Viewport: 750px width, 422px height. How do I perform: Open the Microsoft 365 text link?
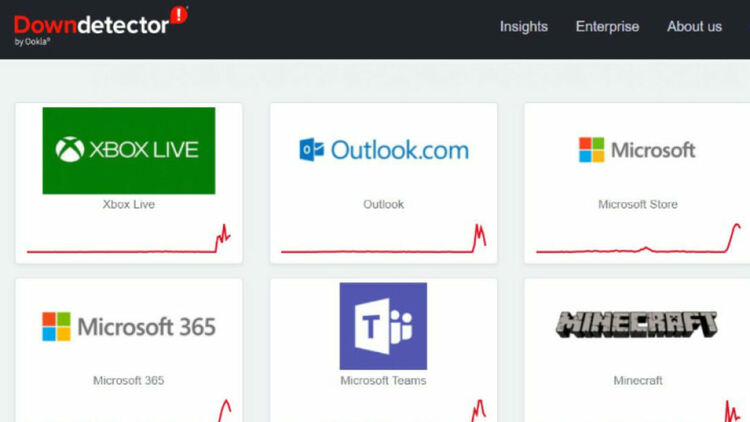click(x=129, y=380)
